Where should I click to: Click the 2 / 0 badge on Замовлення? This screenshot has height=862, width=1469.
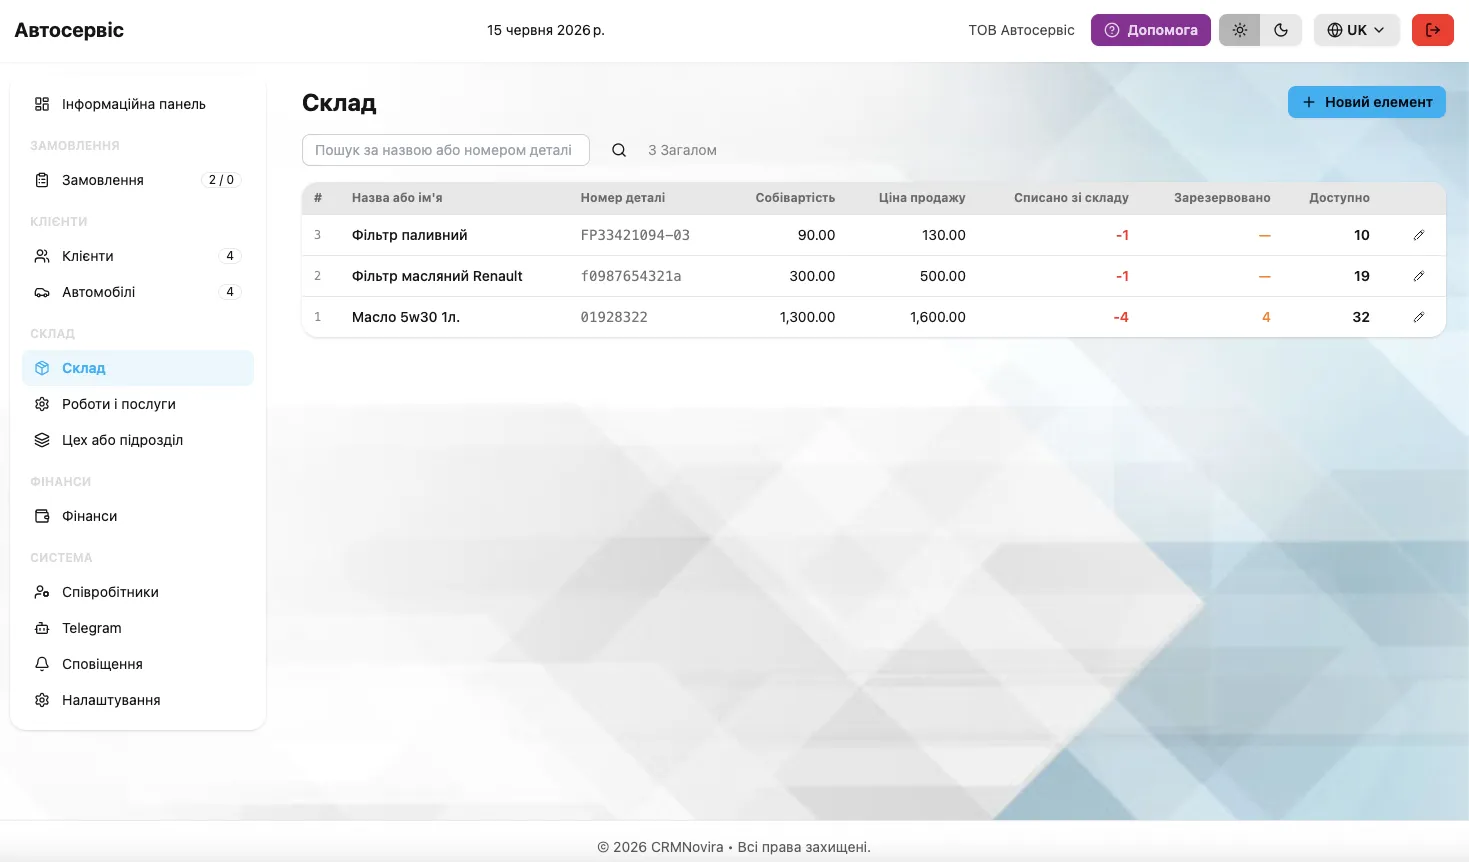221,180
